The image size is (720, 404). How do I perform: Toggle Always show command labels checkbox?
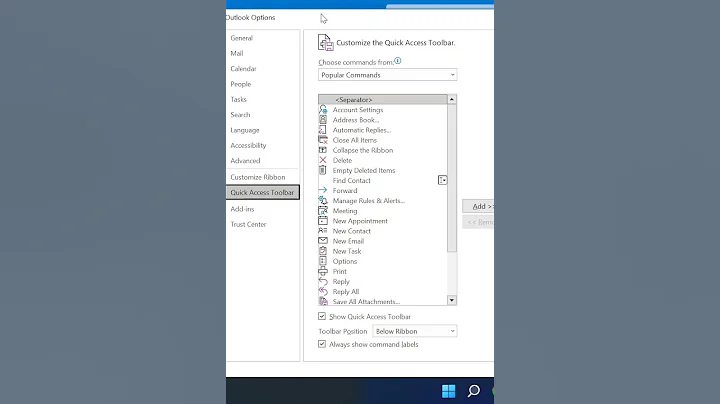pyautogui.click(x=322, y=344)
